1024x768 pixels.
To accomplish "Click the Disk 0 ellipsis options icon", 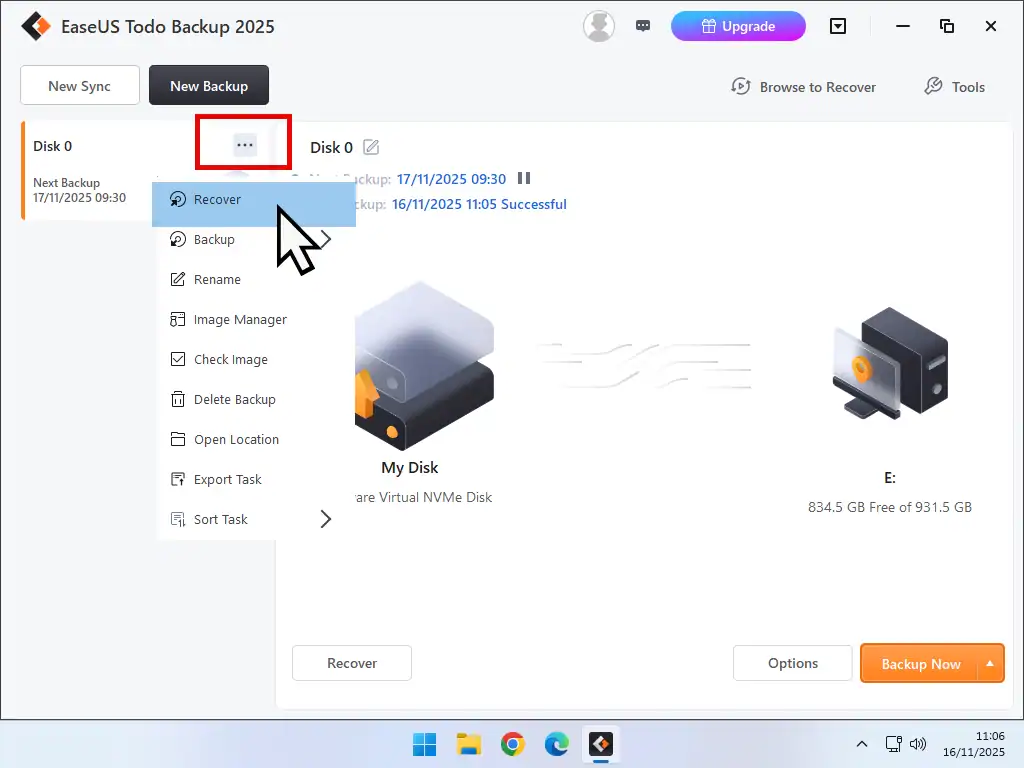I will point(242,144).
